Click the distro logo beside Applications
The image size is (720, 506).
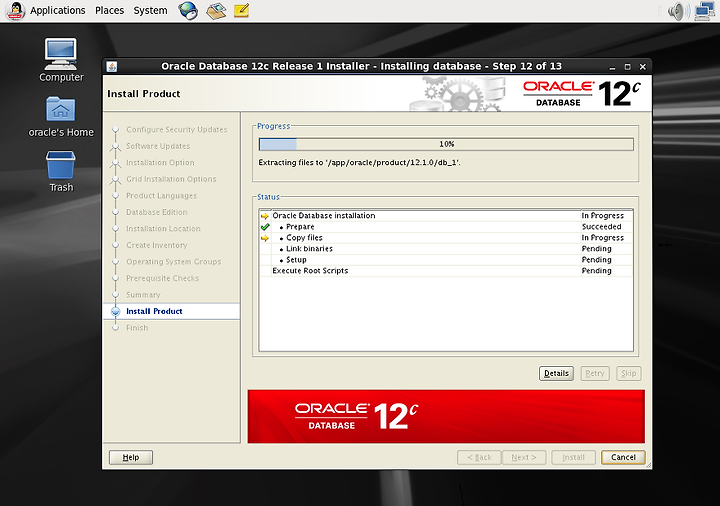[x=15, y=11]
